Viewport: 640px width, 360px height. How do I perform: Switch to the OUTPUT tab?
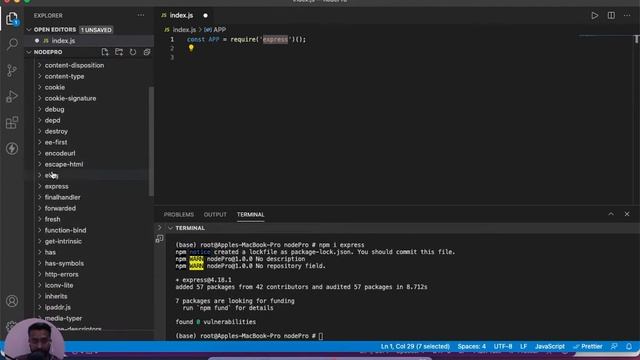point(215,214)
